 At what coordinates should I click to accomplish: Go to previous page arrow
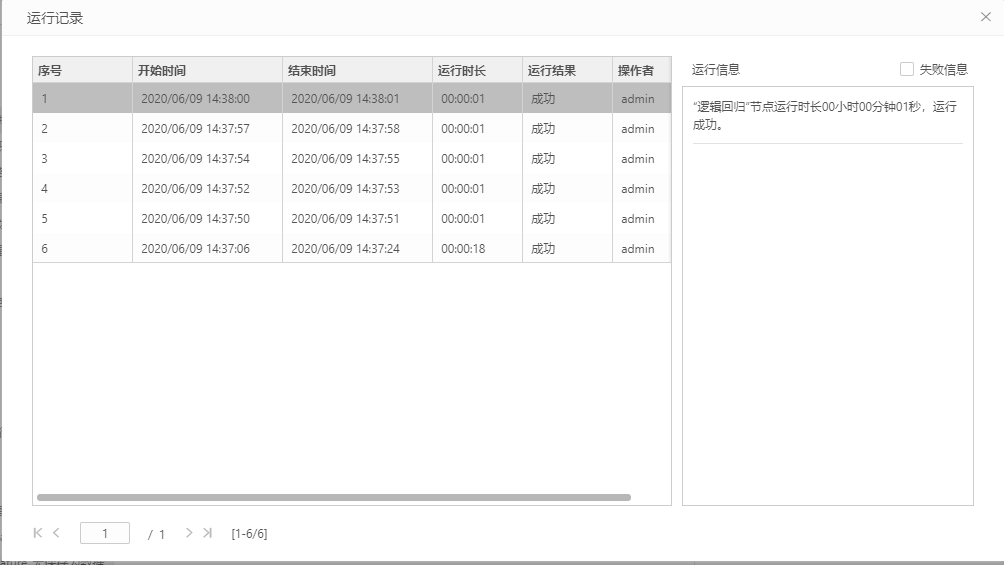[x=57, y=533]
